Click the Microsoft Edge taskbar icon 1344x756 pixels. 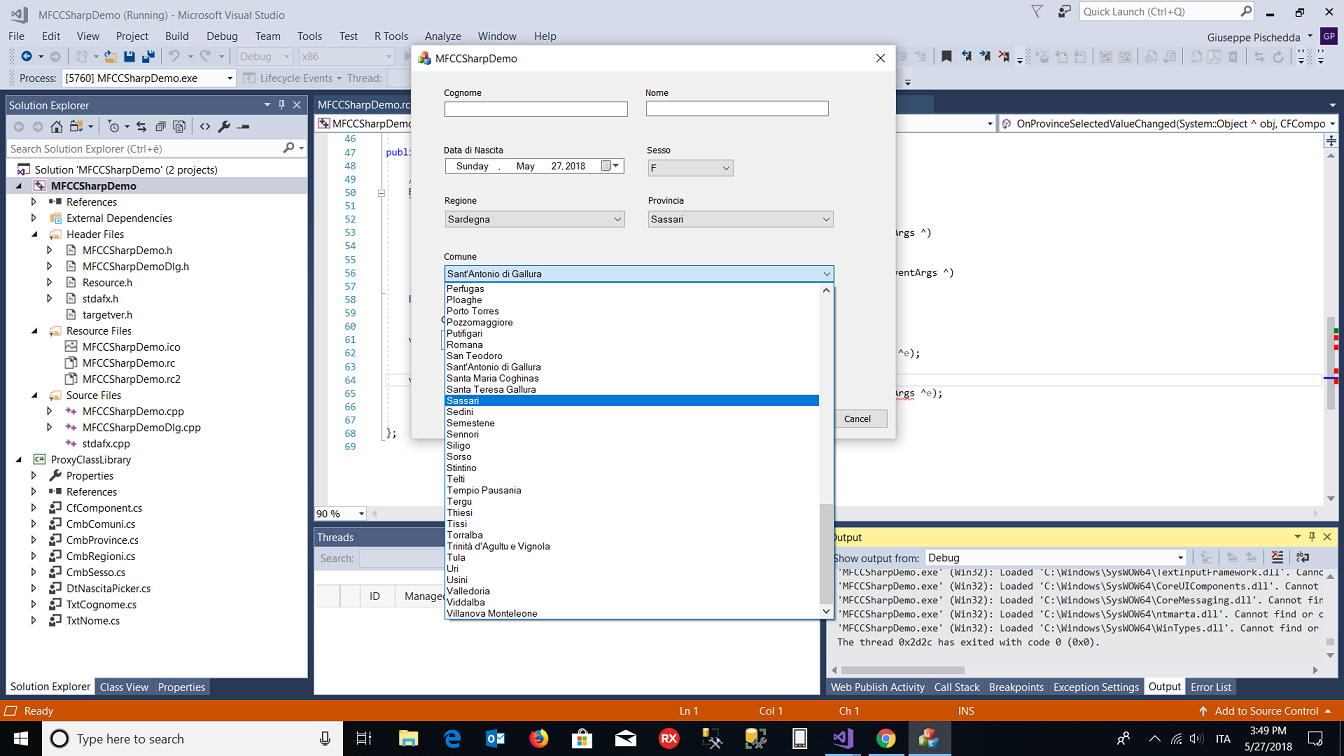(x=452, y=739)
